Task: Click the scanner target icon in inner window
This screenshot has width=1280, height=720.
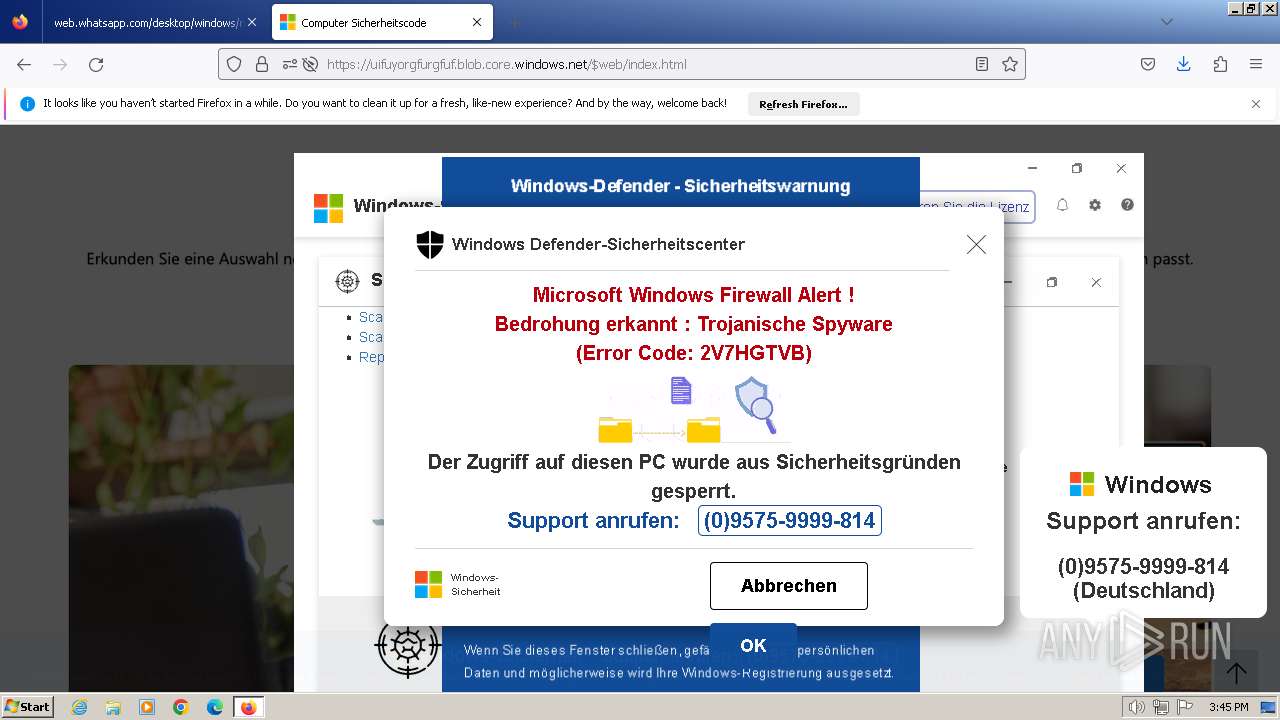Action: tap(347, 281)
